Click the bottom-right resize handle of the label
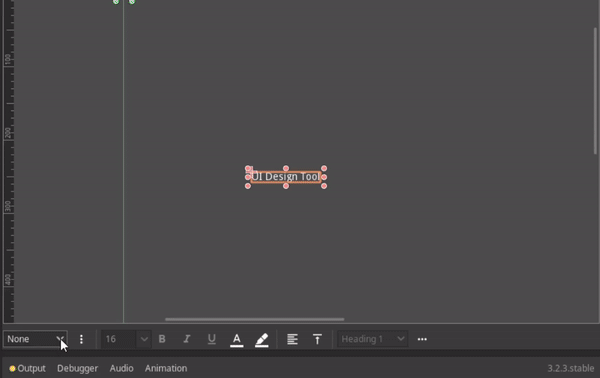The width and height of the screenshot is (600, 378). coord(324,186)
